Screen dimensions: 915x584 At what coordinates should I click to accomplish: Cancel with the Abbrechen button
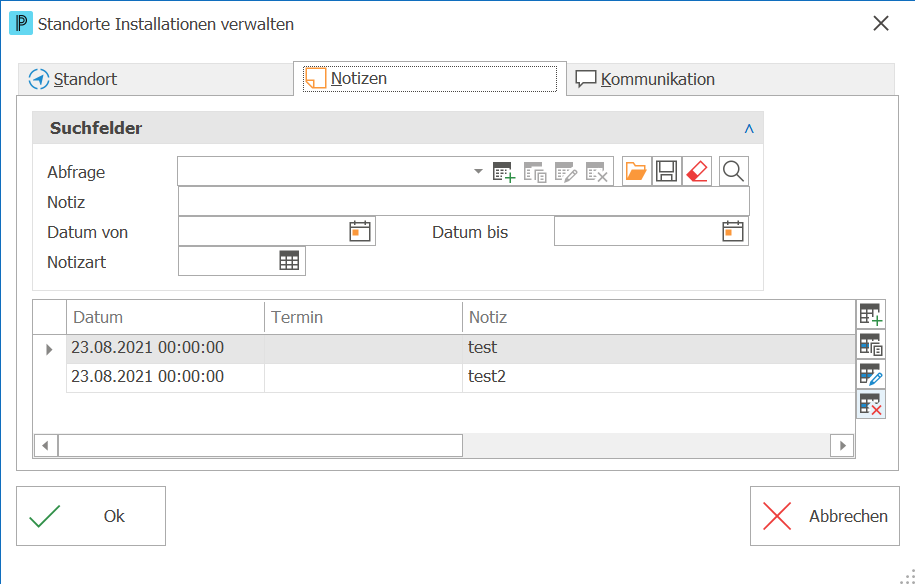(825, 516)
